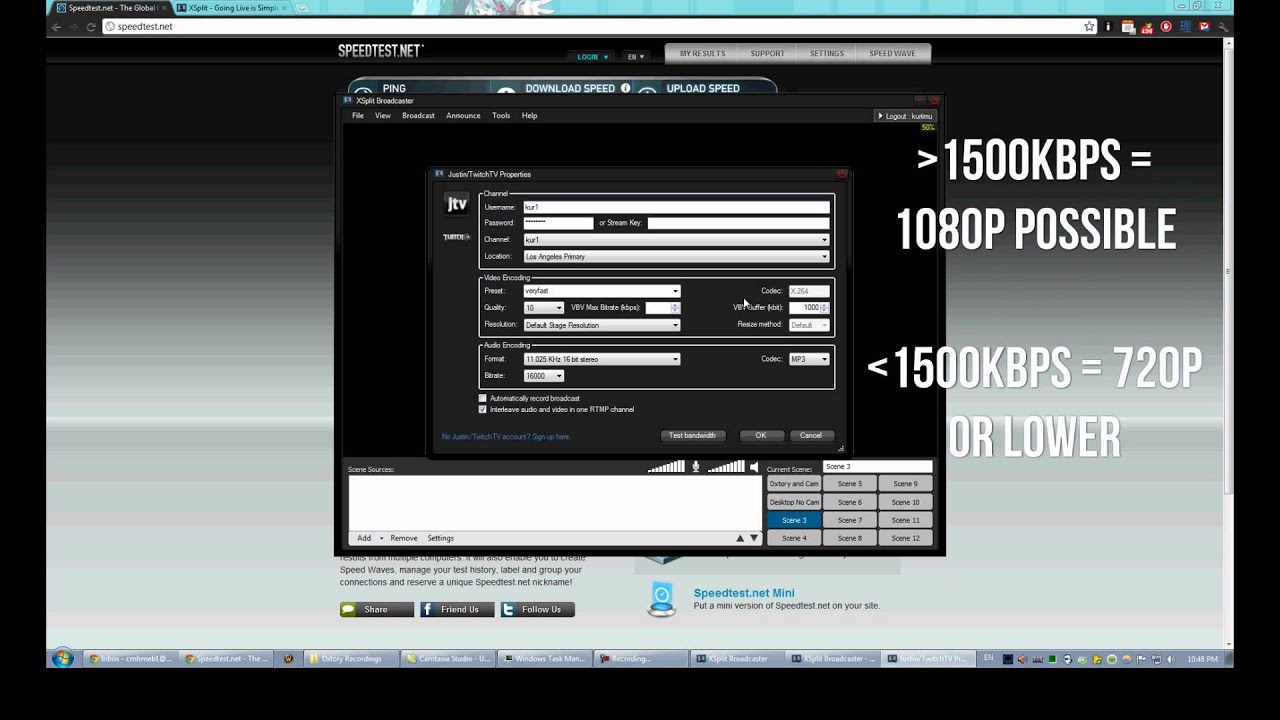Switch to Scene 5
1280x720 pixels.
click(x=850, y=484)
